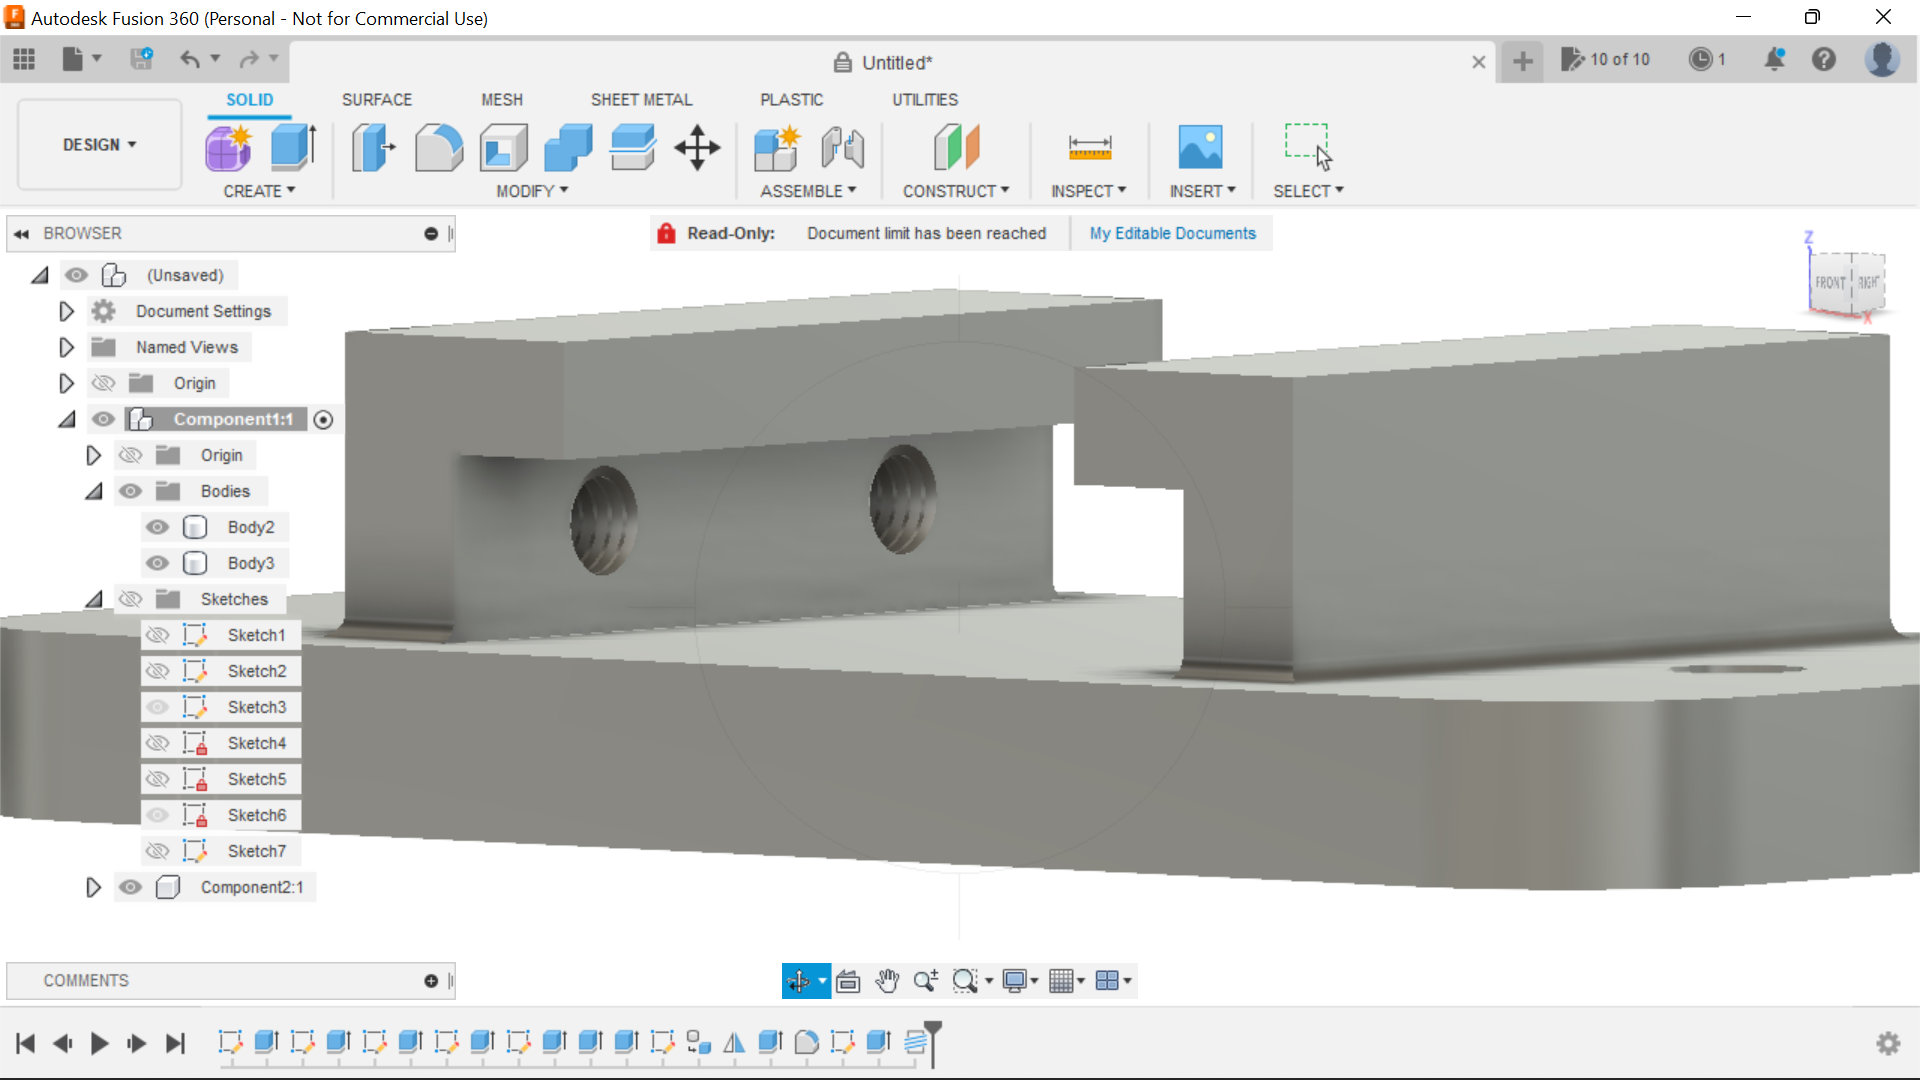Collapse the Sketches folder

coord(94,599)
